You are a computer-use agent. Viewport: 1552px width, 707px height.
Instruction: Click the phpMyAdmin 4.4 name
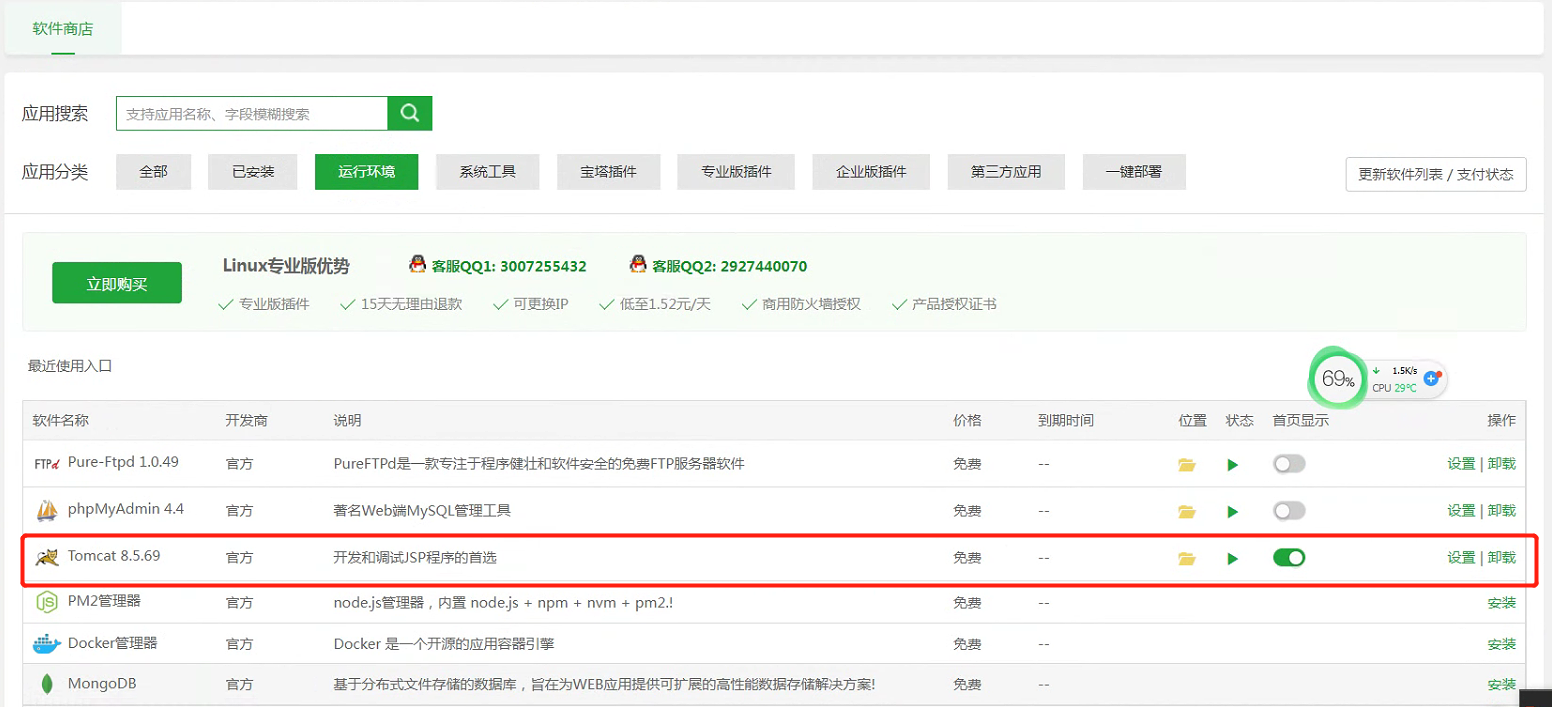point(126,509)
